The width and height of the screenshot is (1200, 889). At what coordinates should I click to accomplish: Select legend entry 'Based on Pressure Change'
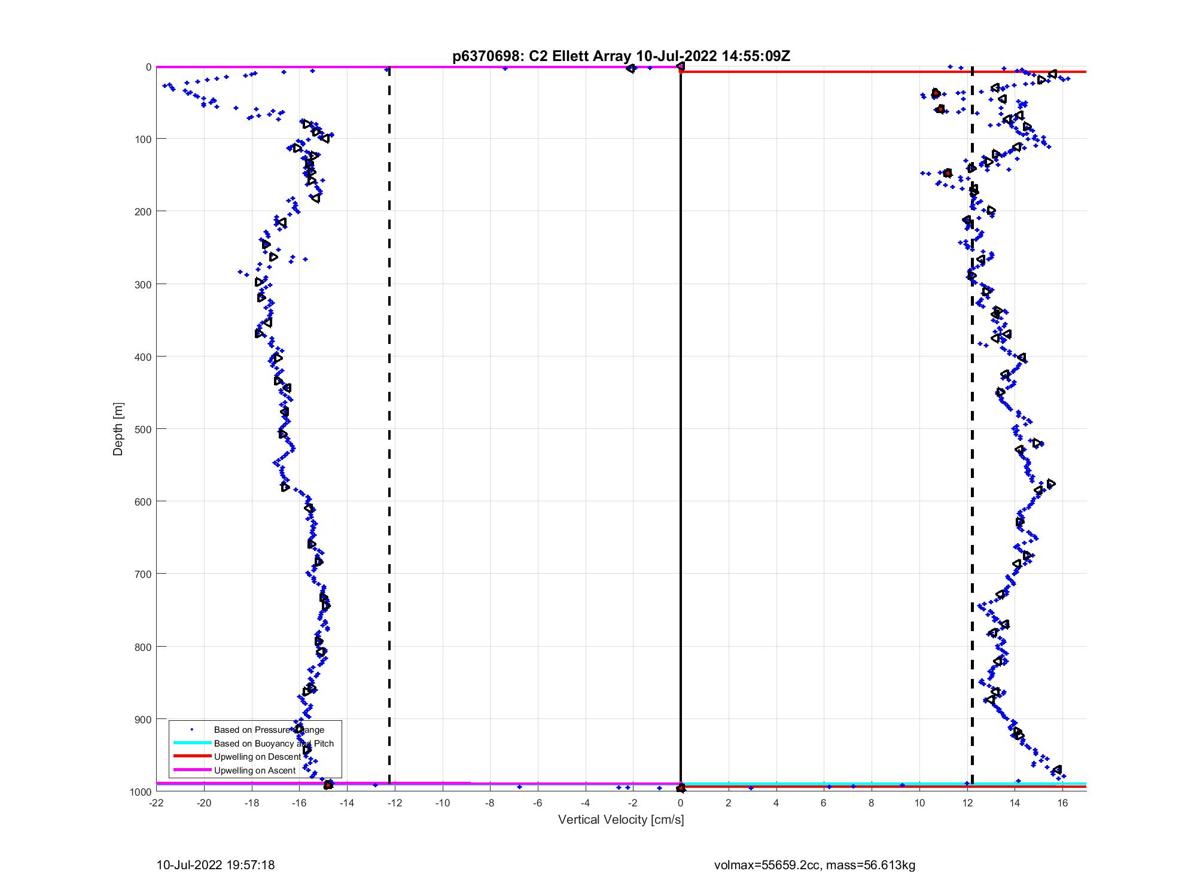click(x=269, y=729)
